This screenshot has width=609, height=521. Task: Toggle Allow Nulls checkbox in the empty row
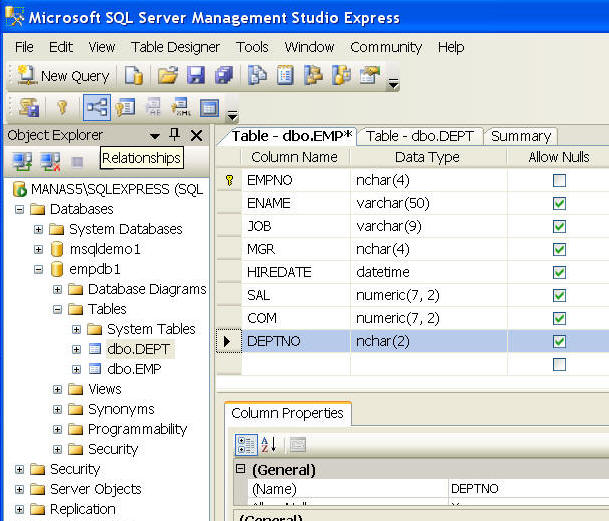coord(559,364)
